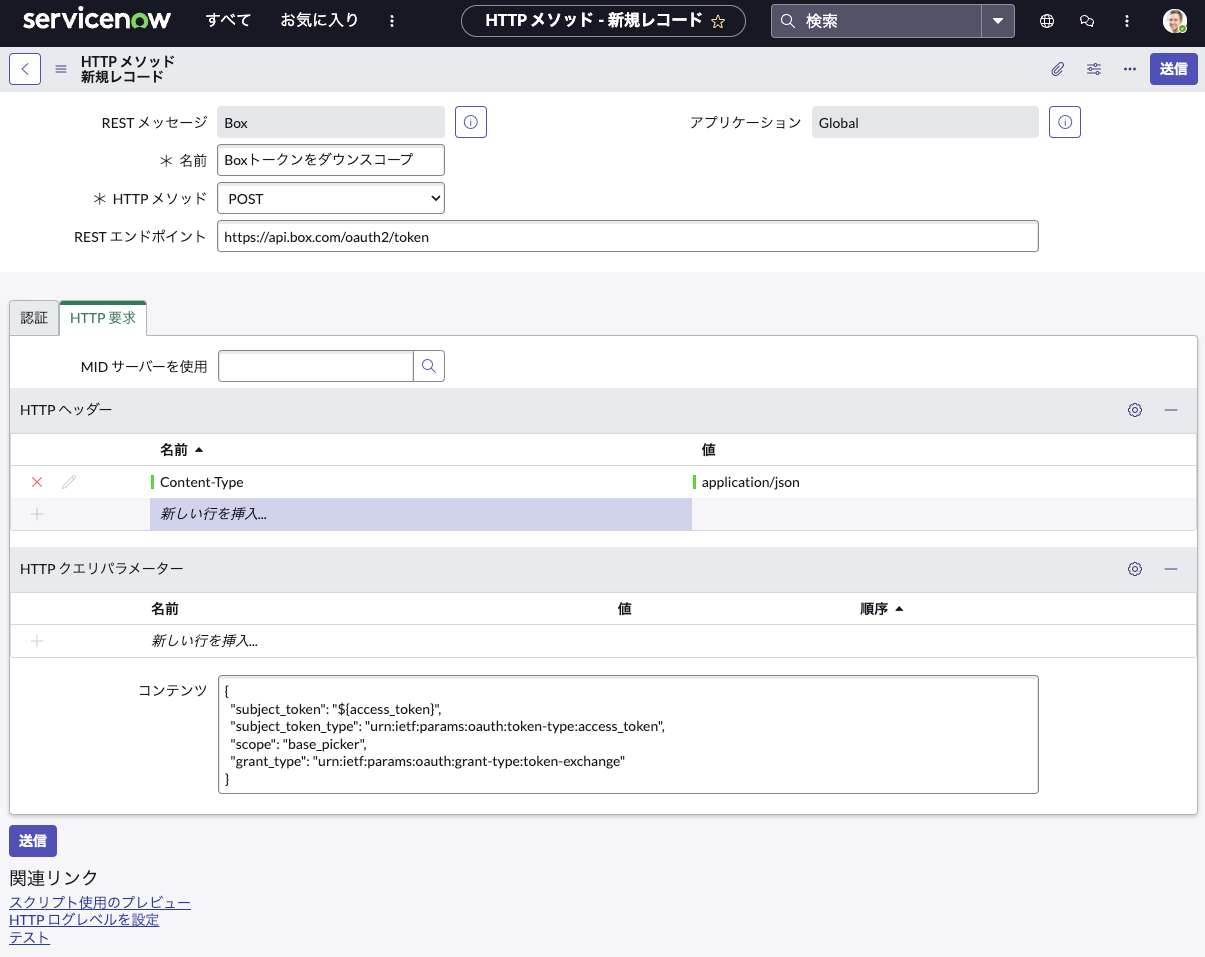
Task: Show info for アプリケーション Global record
Action: [1065, 122]
